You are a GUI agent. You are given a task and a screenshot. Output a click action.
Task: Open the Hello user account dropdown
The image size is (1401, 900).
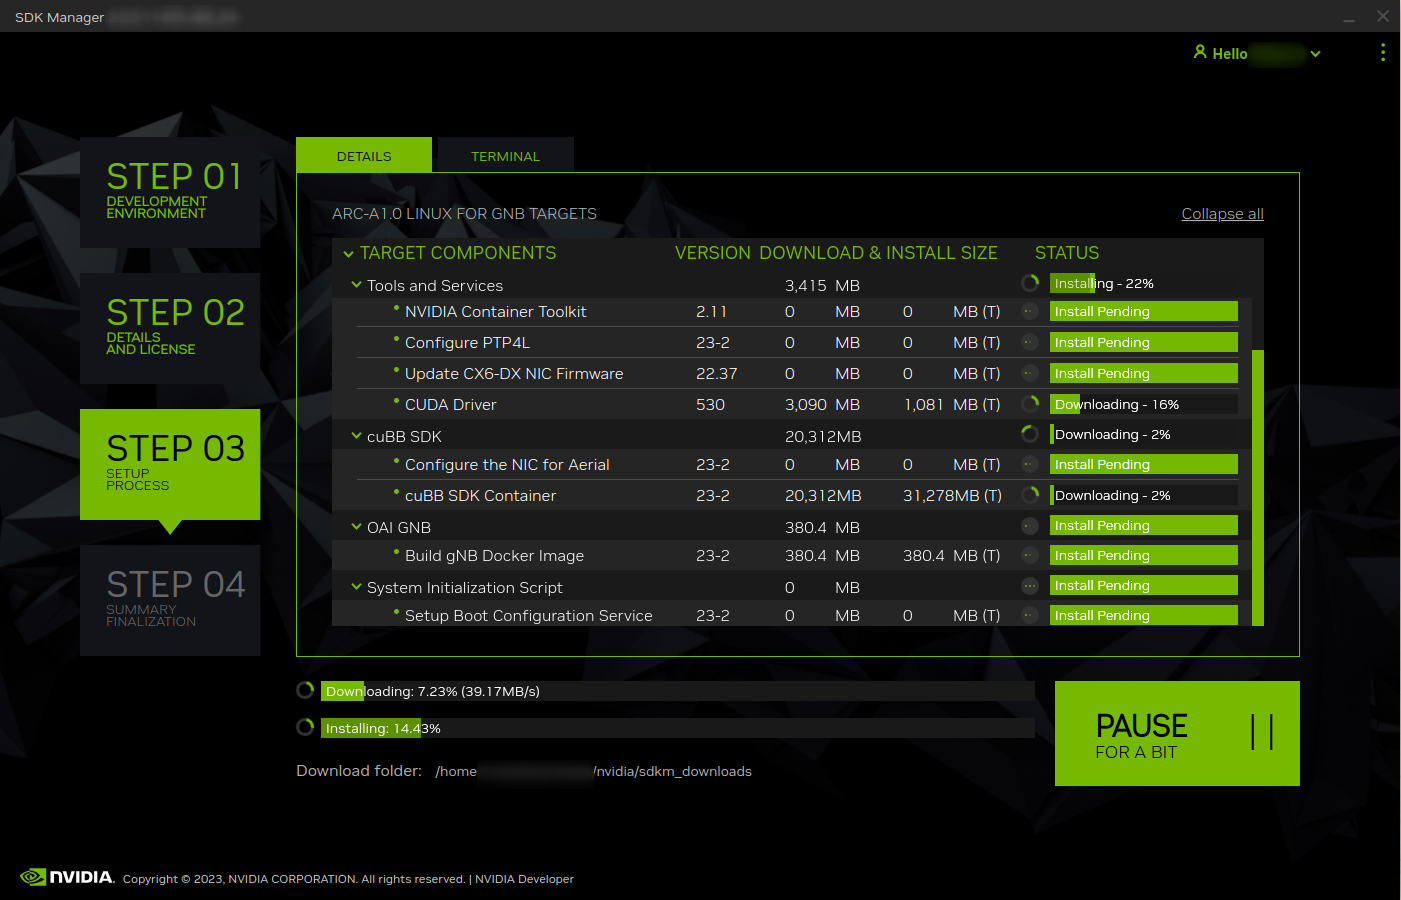click(1315, 54)
